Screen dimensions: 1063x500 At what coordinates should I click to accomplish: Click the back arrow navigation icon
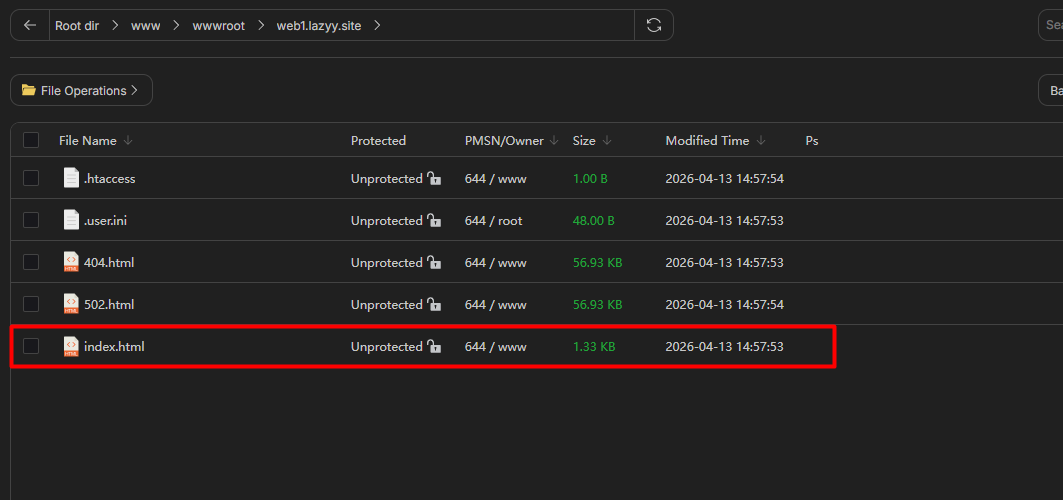(30, 25)
